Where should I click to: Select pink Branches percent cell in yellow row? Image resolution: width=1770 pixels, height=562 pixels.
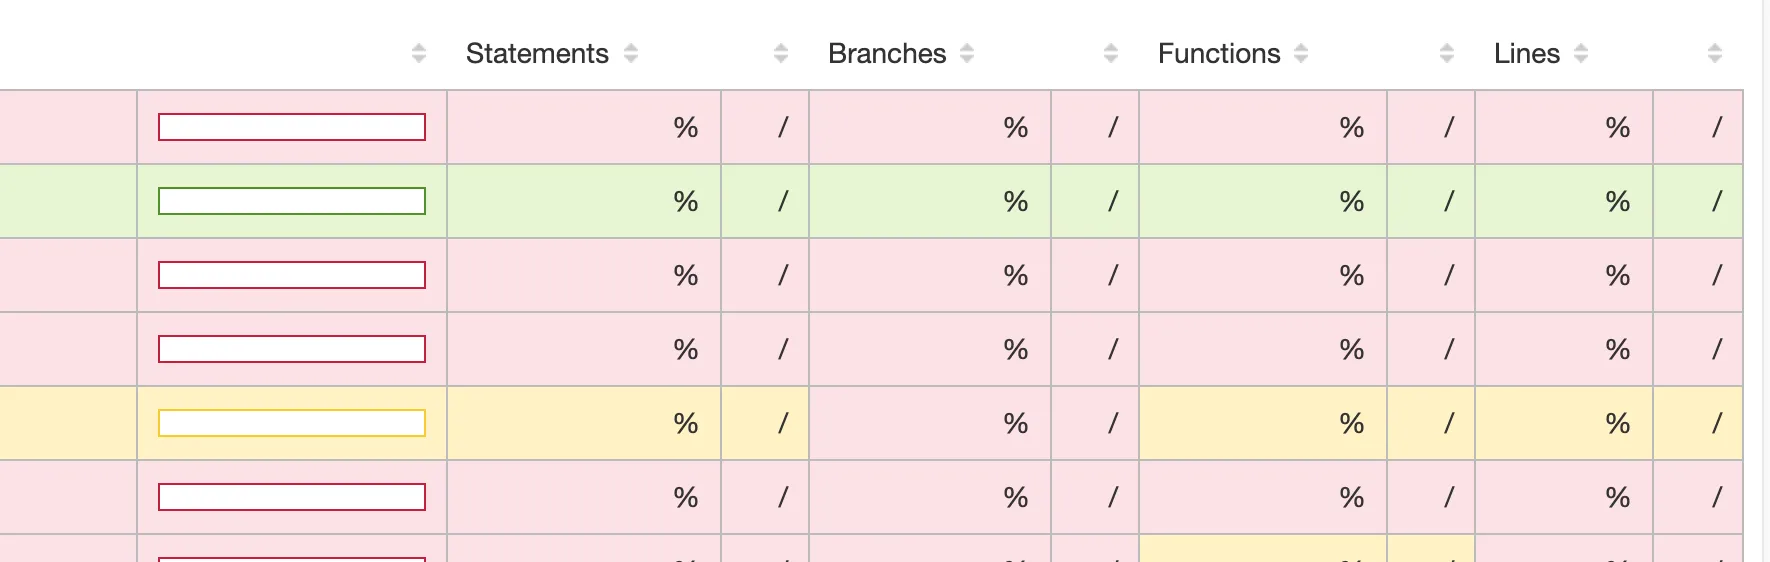tap(930, 423)
